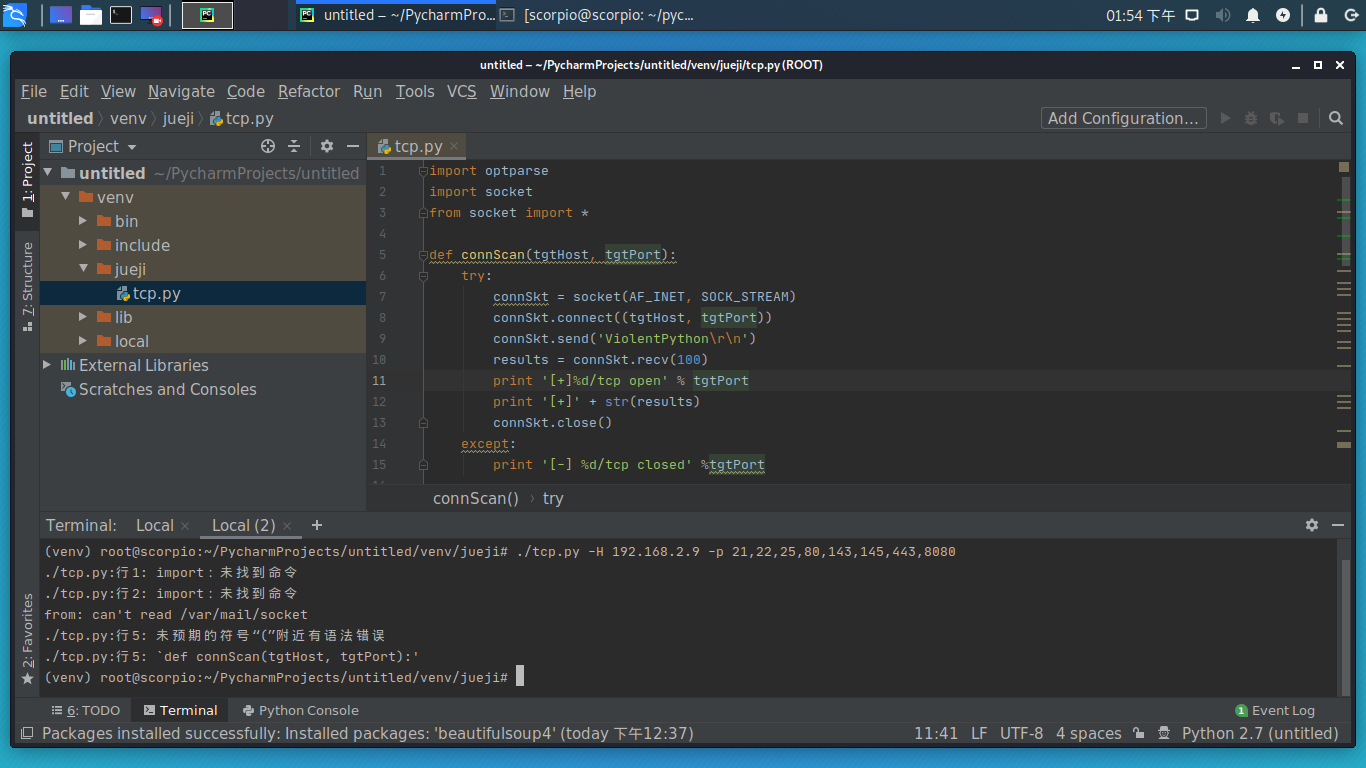The width and height of the screenshot is (1366, 768).
Task: Click the inspector hector icon in status bar
Action: click(x=1164, y=734)
